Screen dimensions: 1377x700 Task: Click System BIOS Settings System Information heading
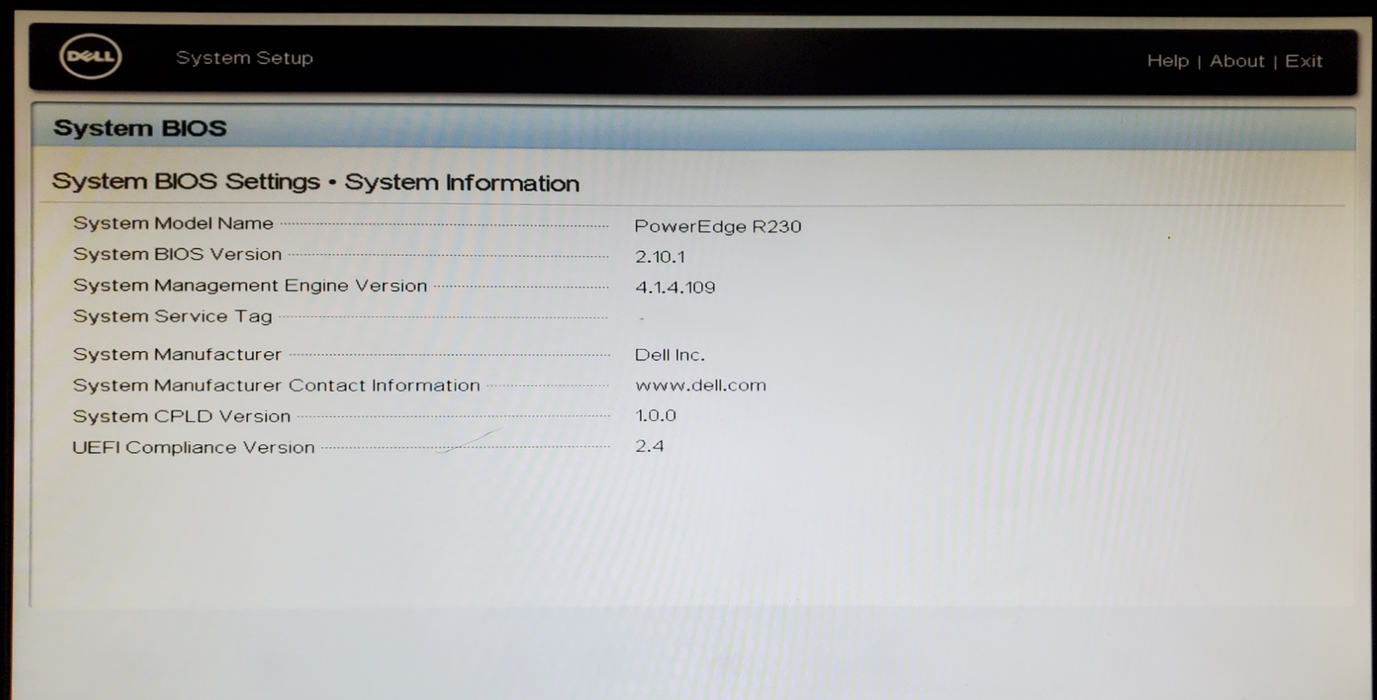pos(316,183)
